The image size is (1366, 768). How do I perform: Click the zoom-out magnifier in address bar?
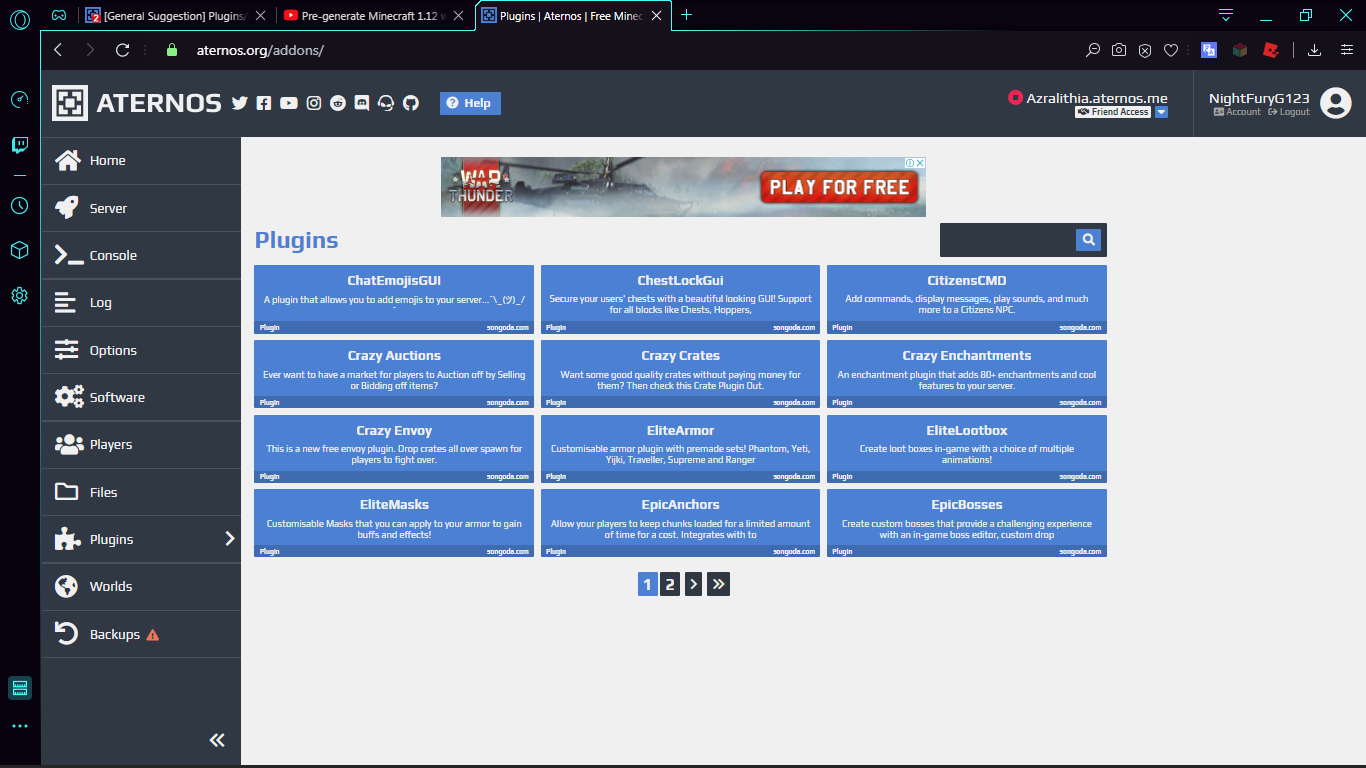click(1093, 50)
